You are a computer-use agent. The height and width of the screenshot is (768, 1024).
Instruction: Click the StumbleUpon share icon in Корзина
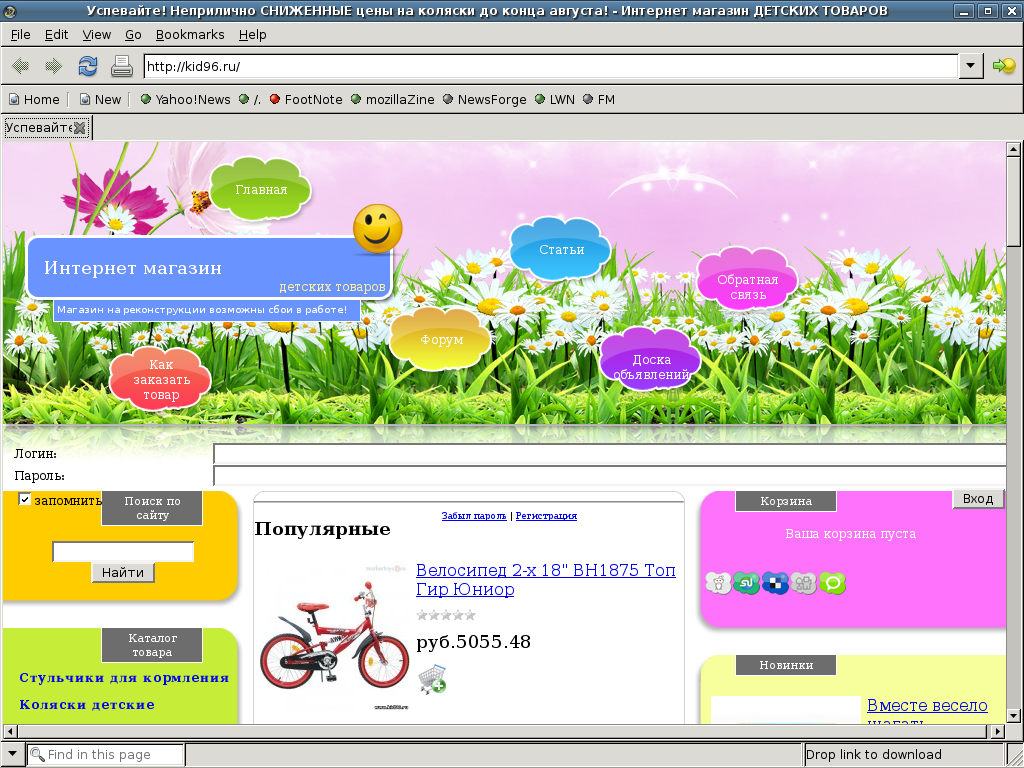(x=746, y=583)
